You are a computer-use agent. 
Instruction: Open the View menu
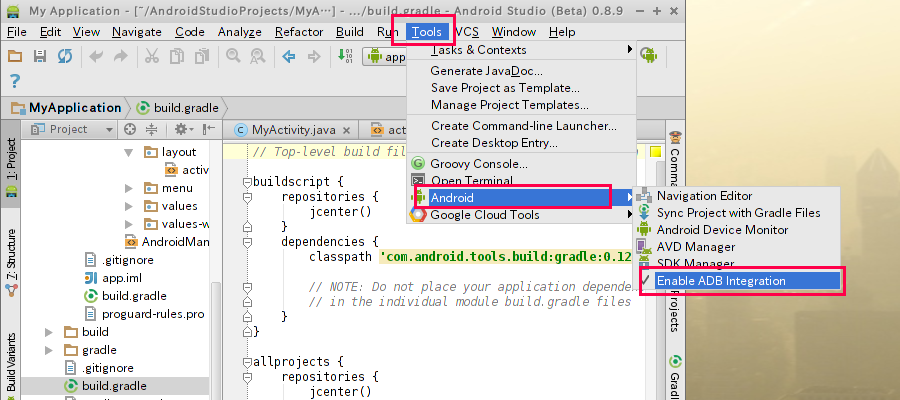(x=87, y=32)
